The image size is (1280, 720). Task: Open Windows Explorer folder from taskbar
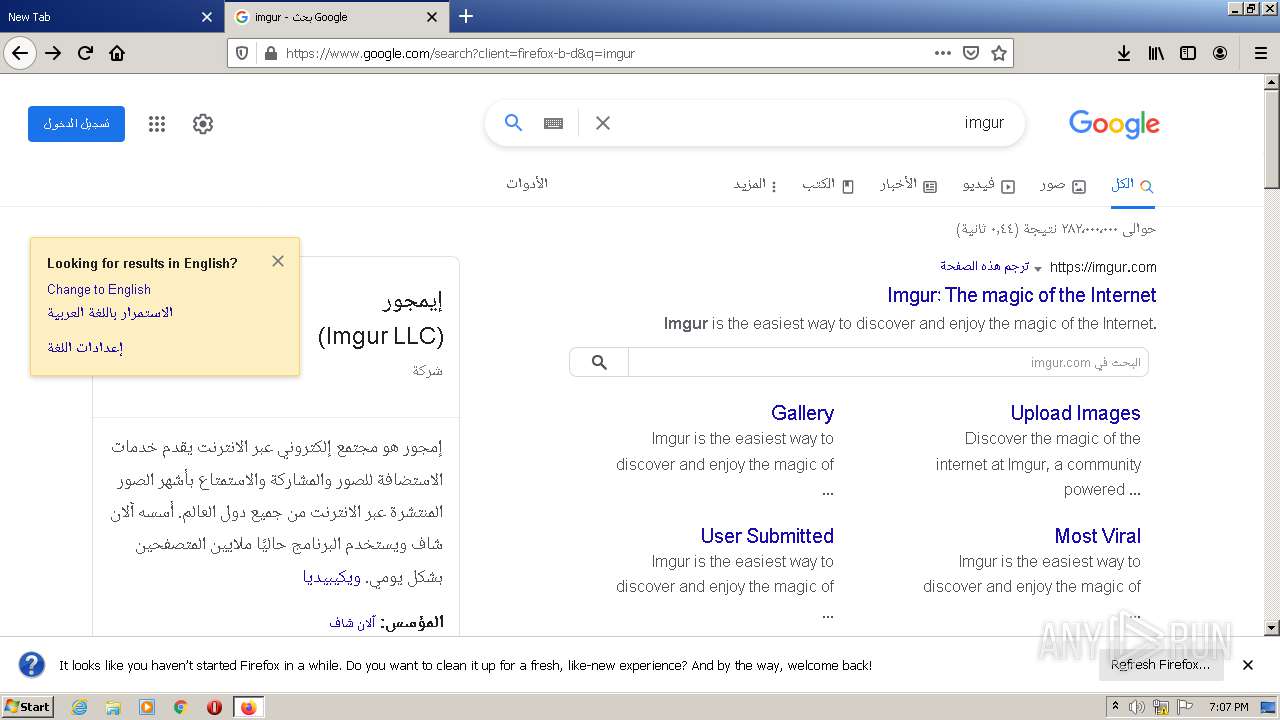pos(113,707)
